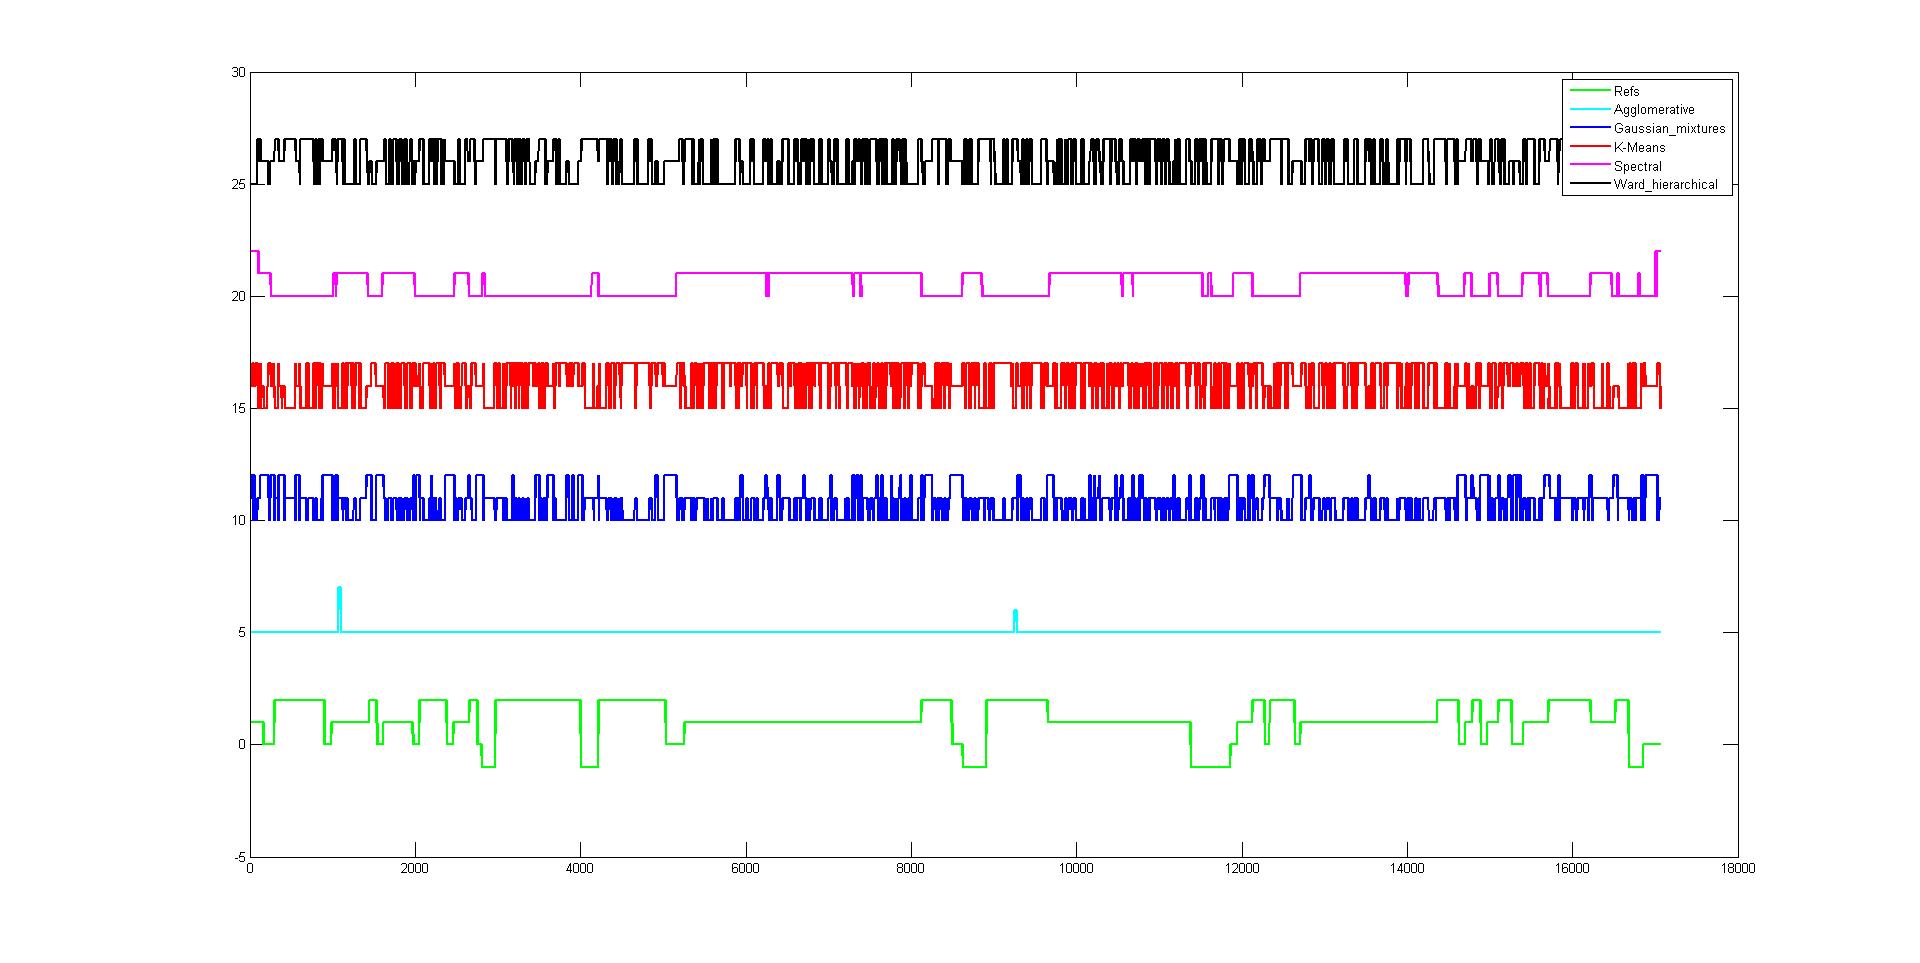Click the black Ward_hierarchical legend line sample
This screenshot has height=963, width=1920.
(x=1589, y=184)
